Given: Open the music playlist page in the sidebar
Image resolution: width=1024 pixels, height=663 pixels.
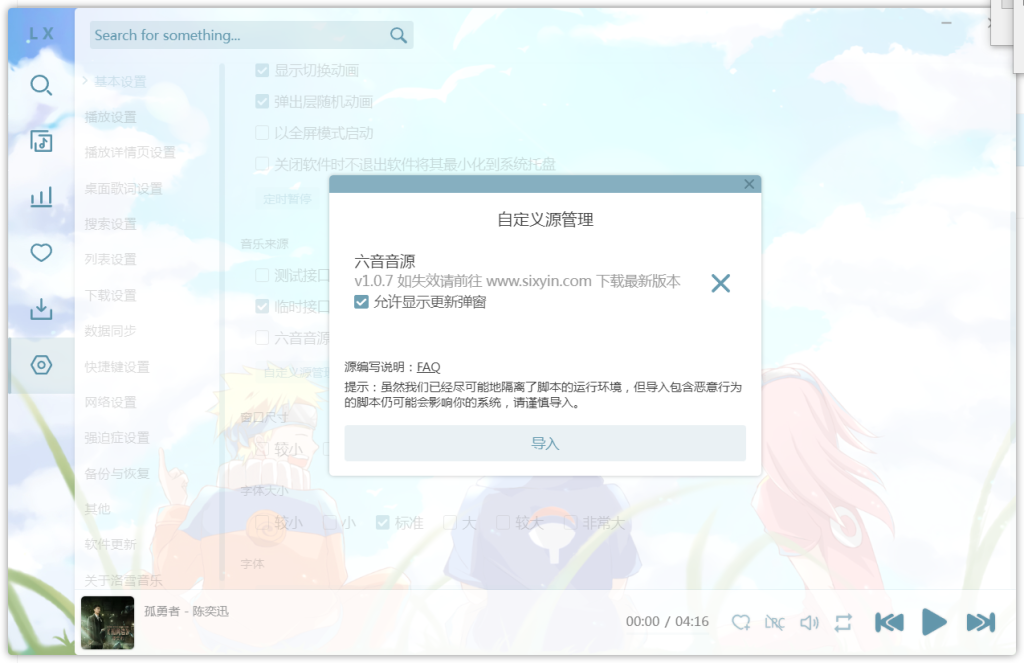Looking at the screenshot, I should click(41, 142).
